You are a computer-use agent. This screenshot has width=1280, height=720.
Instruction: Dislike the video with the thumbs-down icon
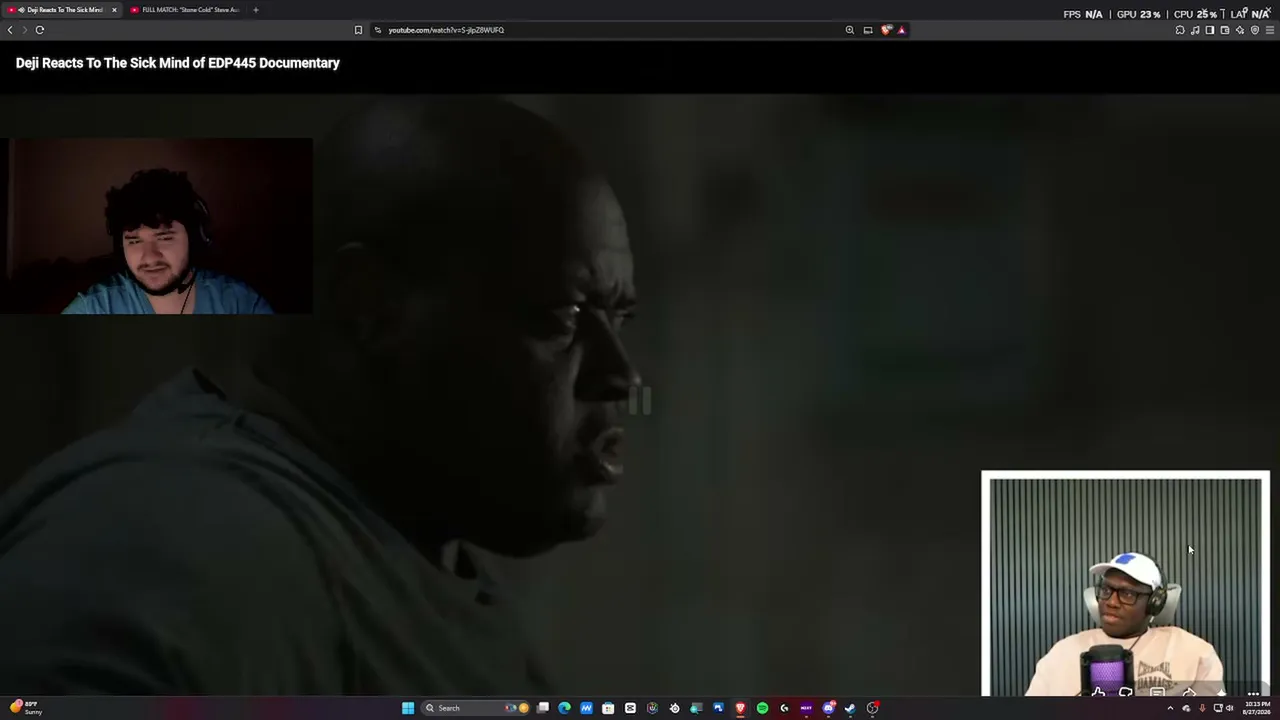[1126, 692]
